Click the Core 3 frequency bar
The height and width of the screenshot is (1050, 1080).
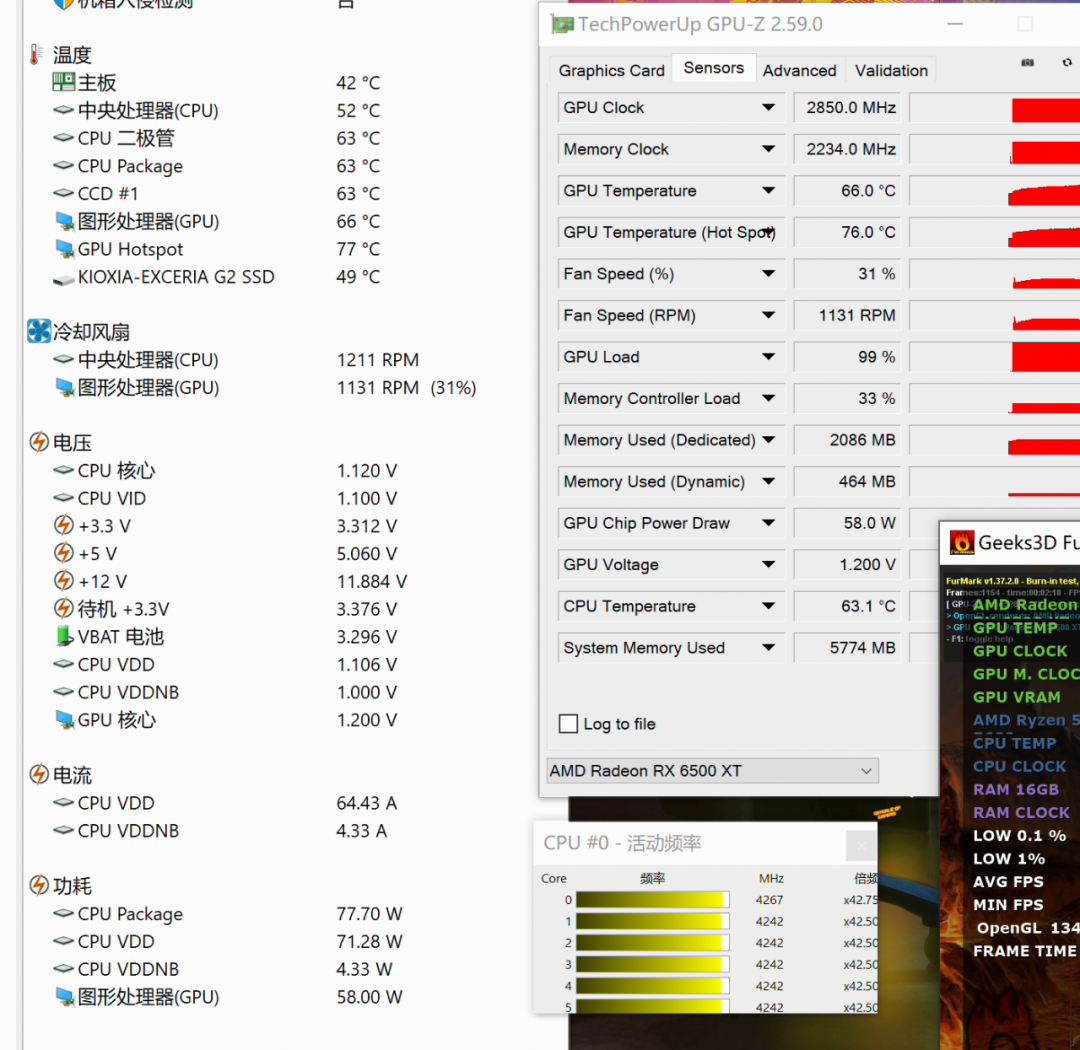pyautogui.click(x=652, y=965)
